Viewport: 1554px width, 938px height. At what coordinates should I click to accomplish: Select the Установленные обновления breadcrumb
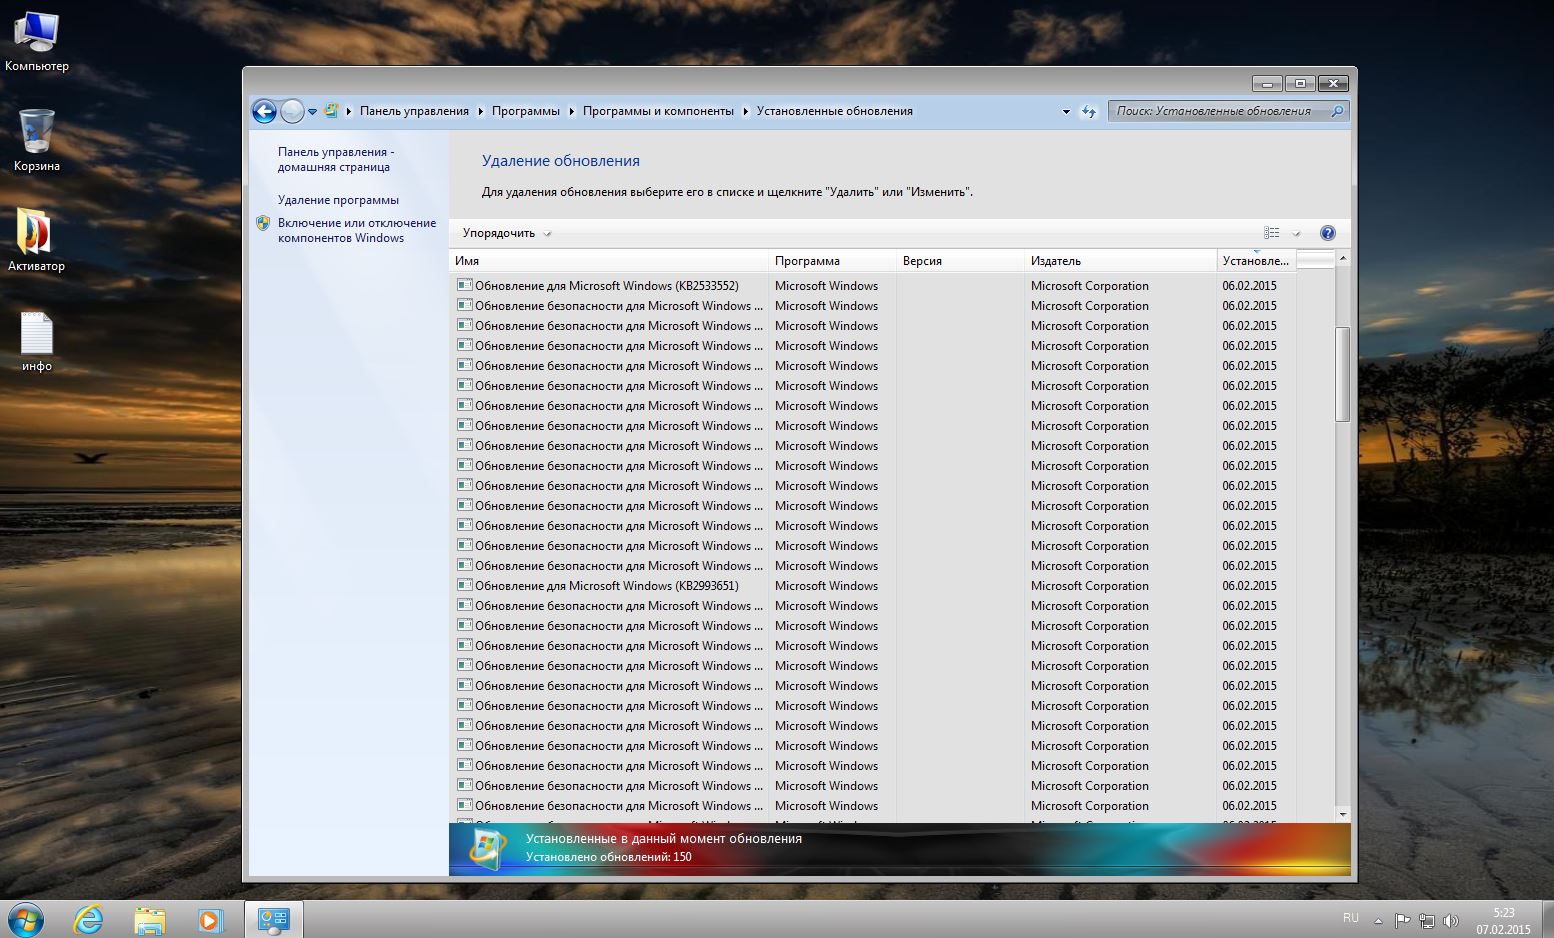[x=835, y=111]
